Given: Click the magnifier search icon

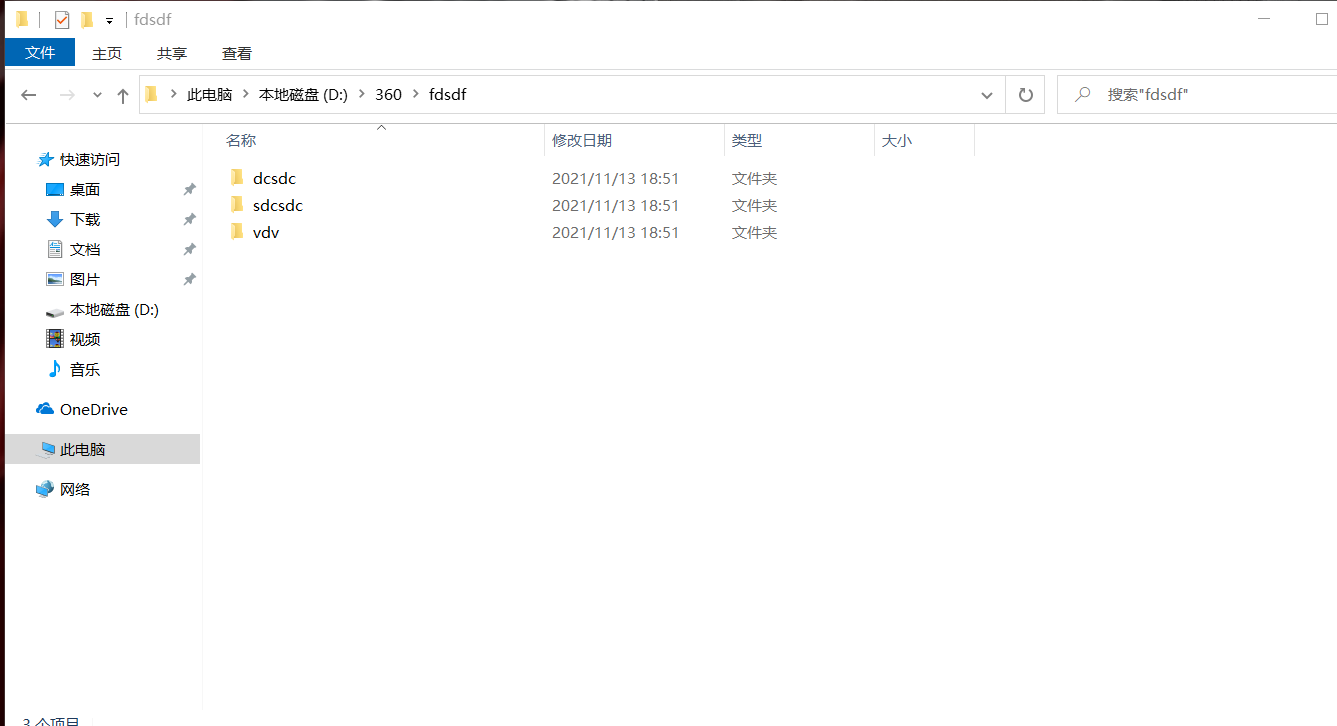Looking at the screenshot, I should click(x=1083, y=95).
